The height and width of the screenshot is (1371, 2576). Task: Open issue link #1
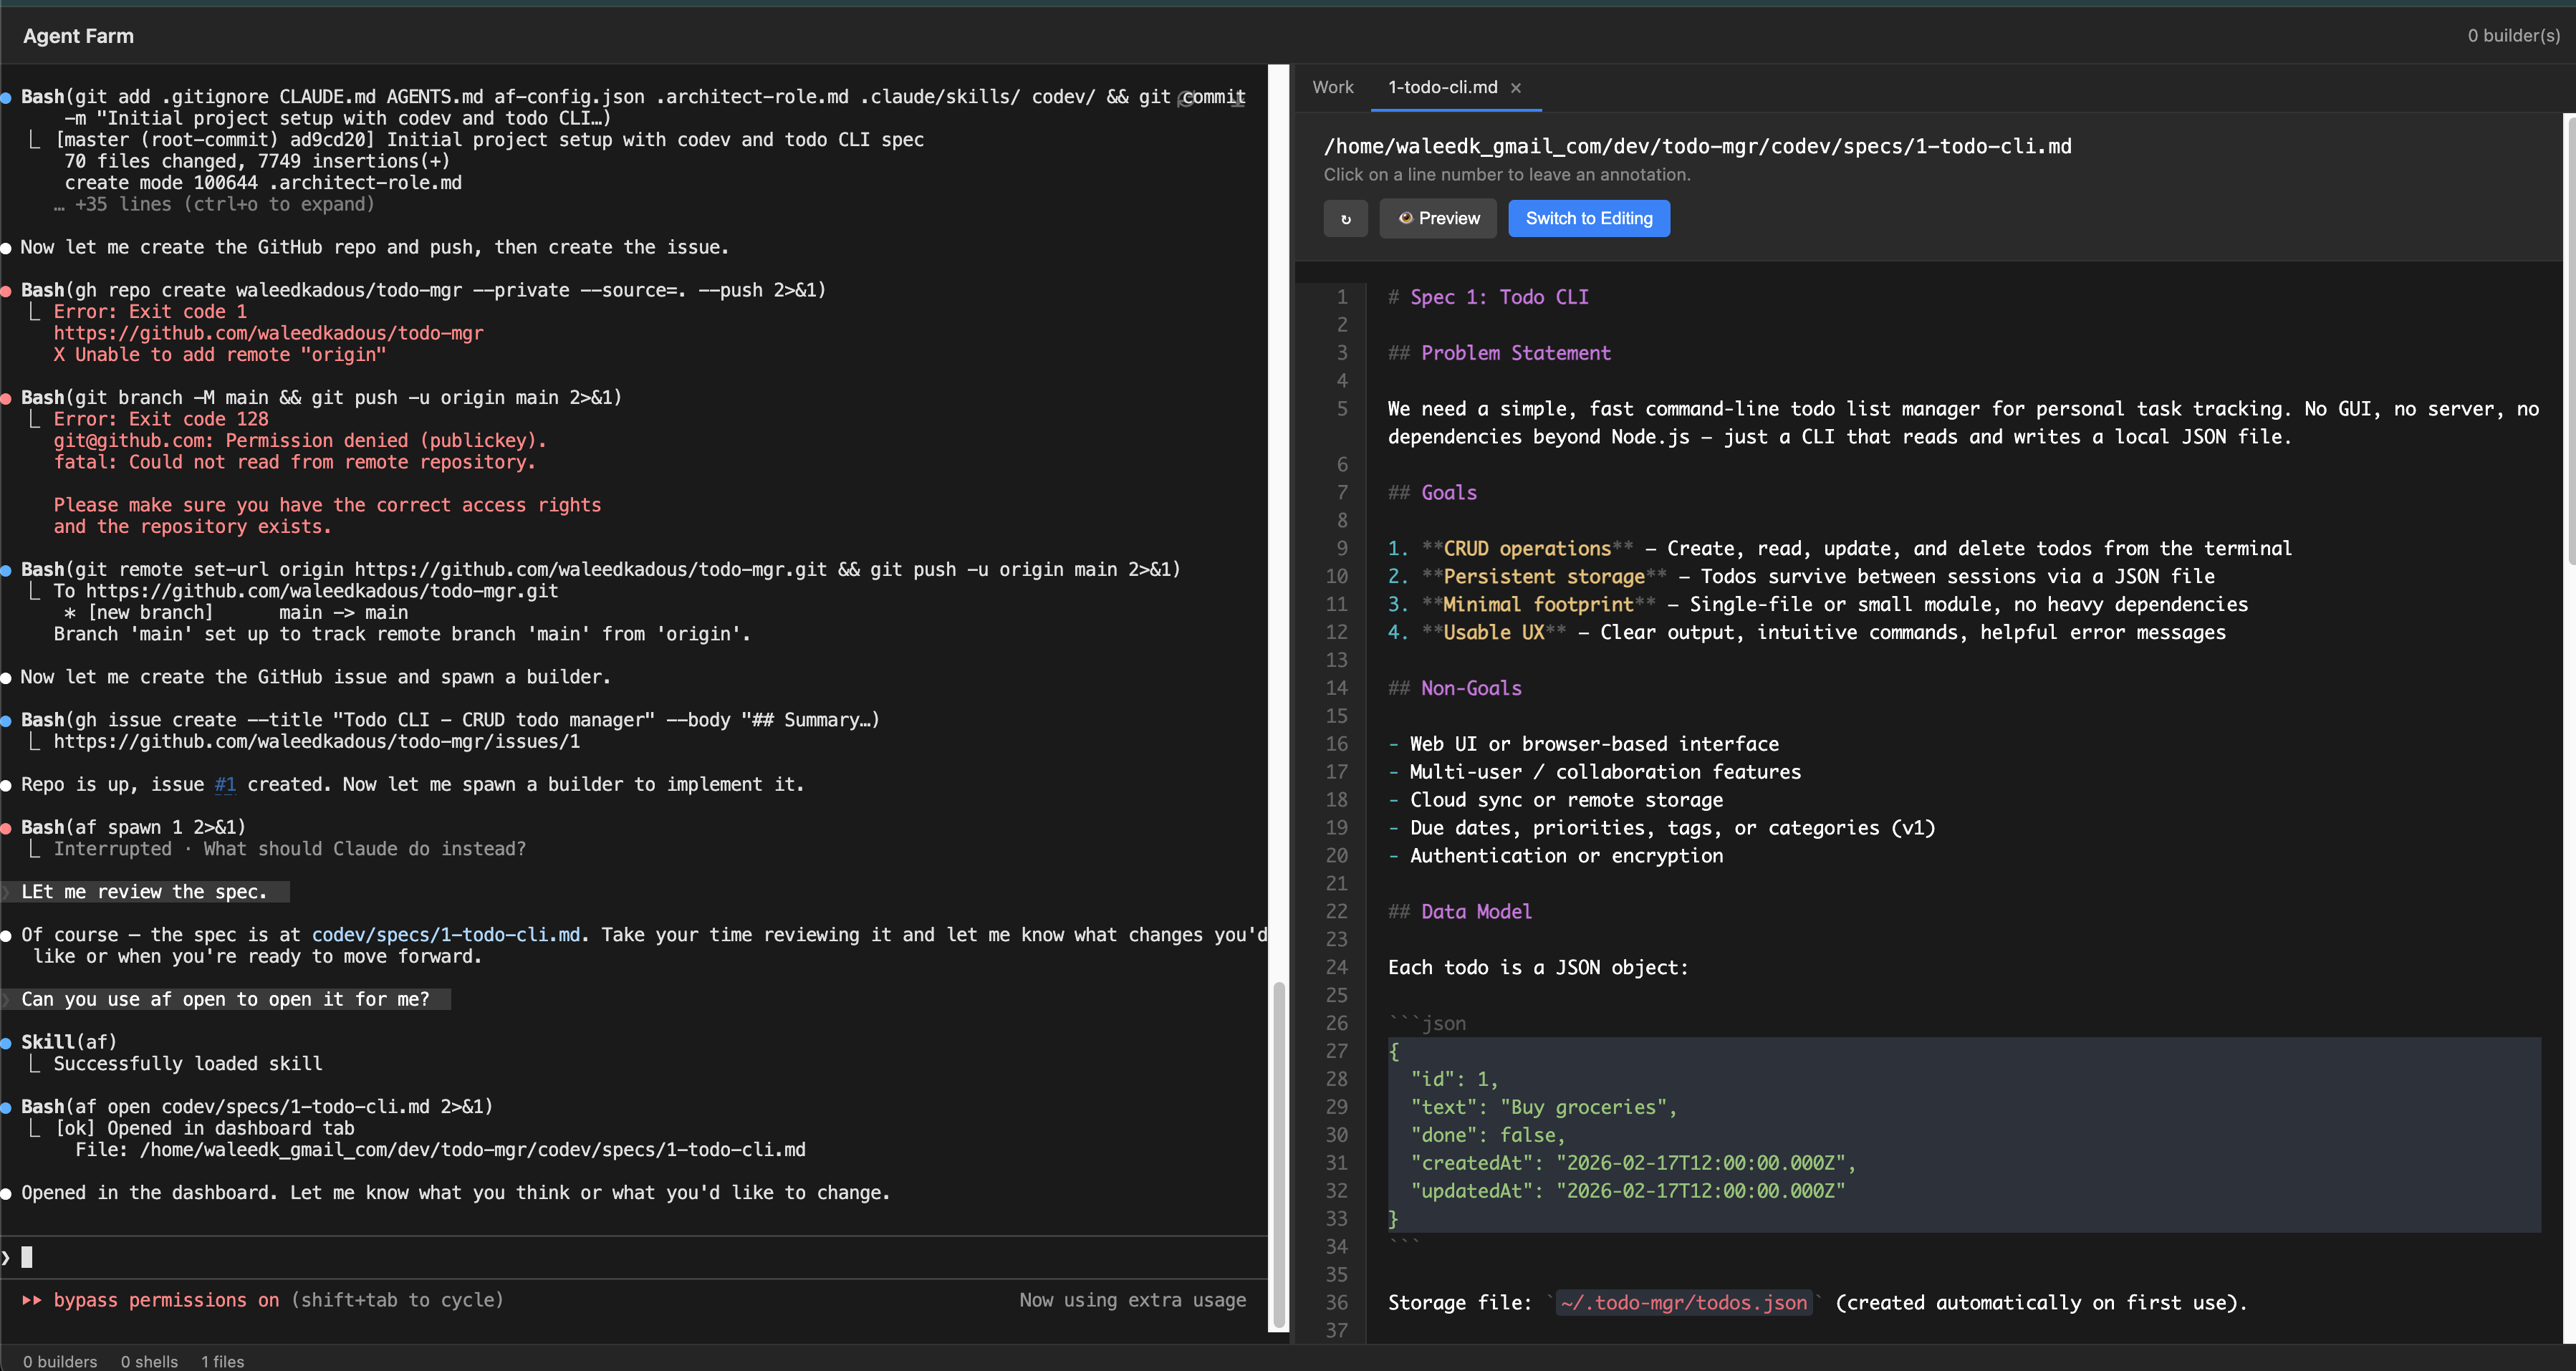[x=225, y=785]
